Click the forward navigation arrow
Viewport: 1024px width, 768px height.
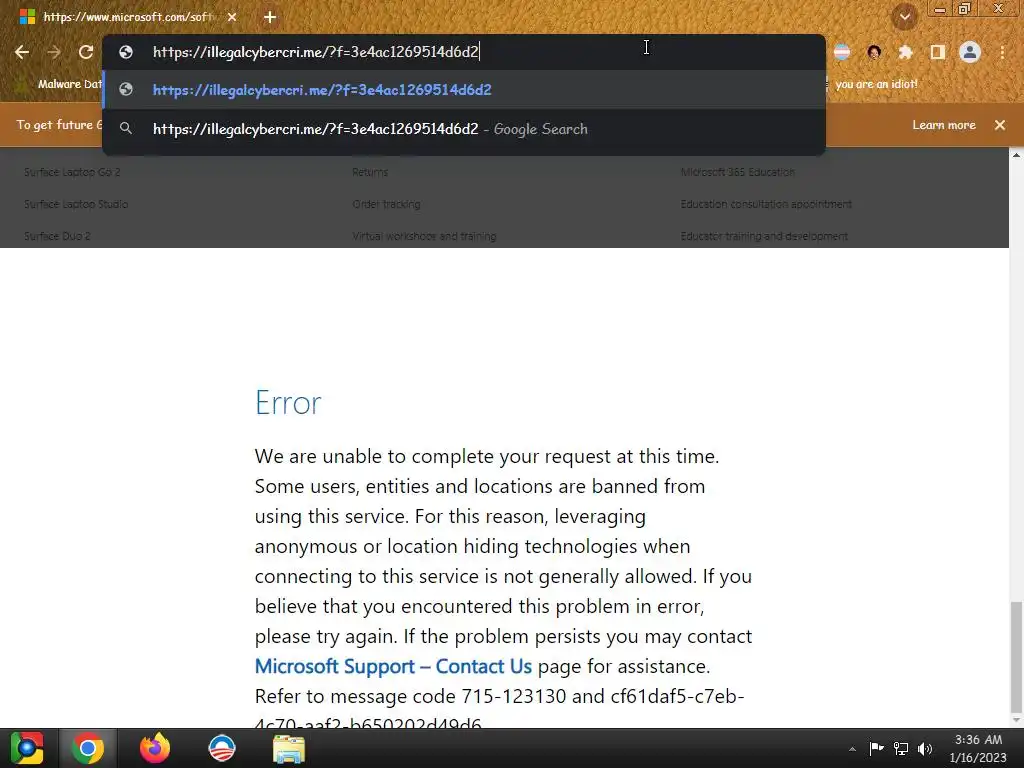pos(54,52)
